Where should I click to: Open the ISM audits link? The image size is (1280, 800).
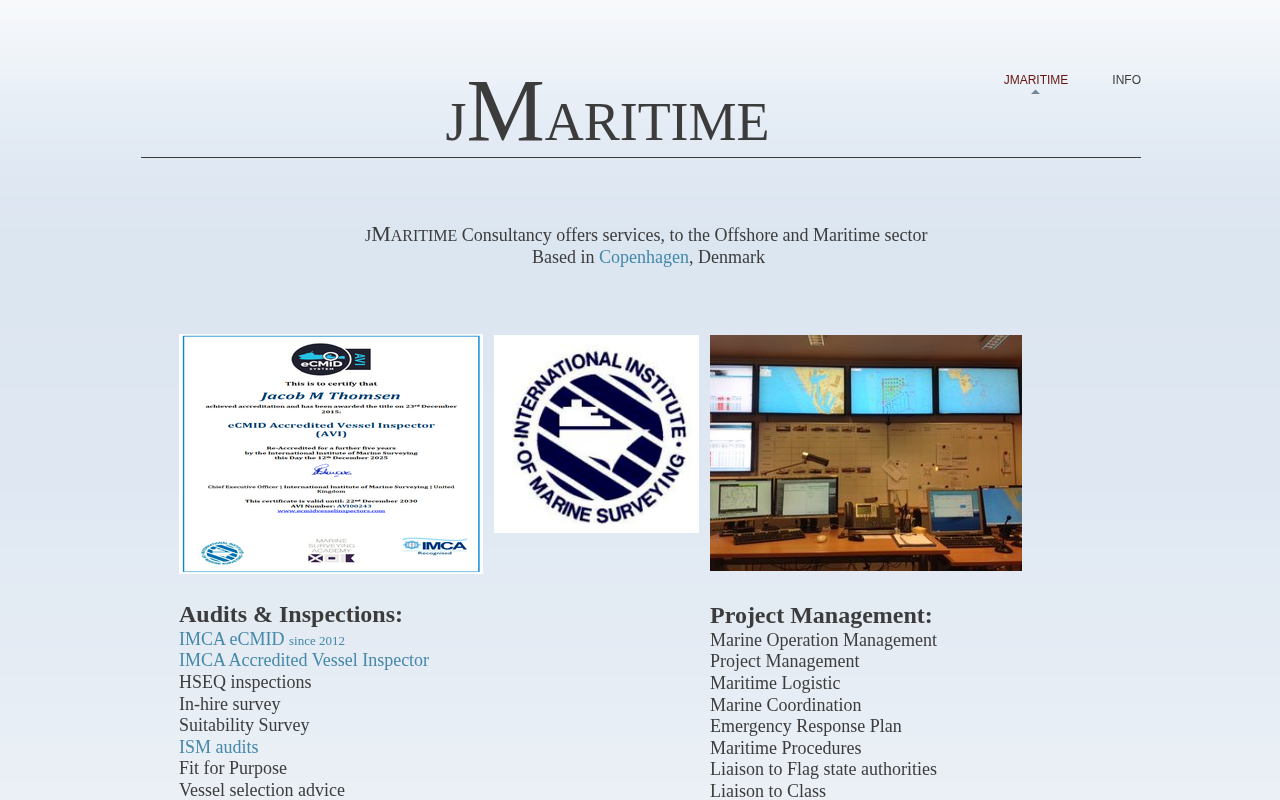(219, 747)
